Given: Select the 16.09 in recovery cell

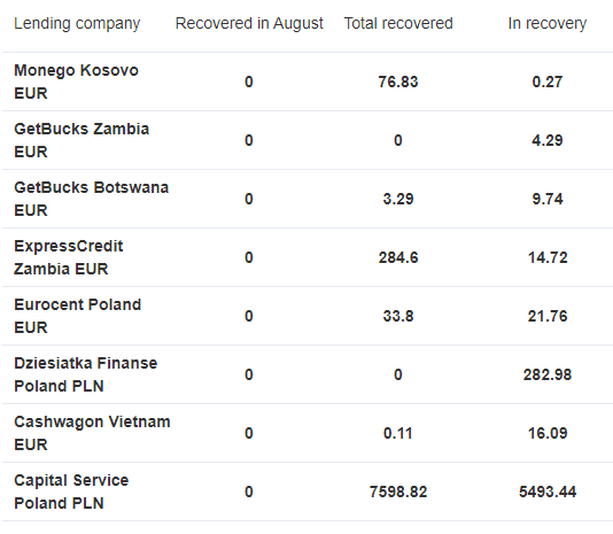Looking at the screenshot, I should click(x=547, y=433).
